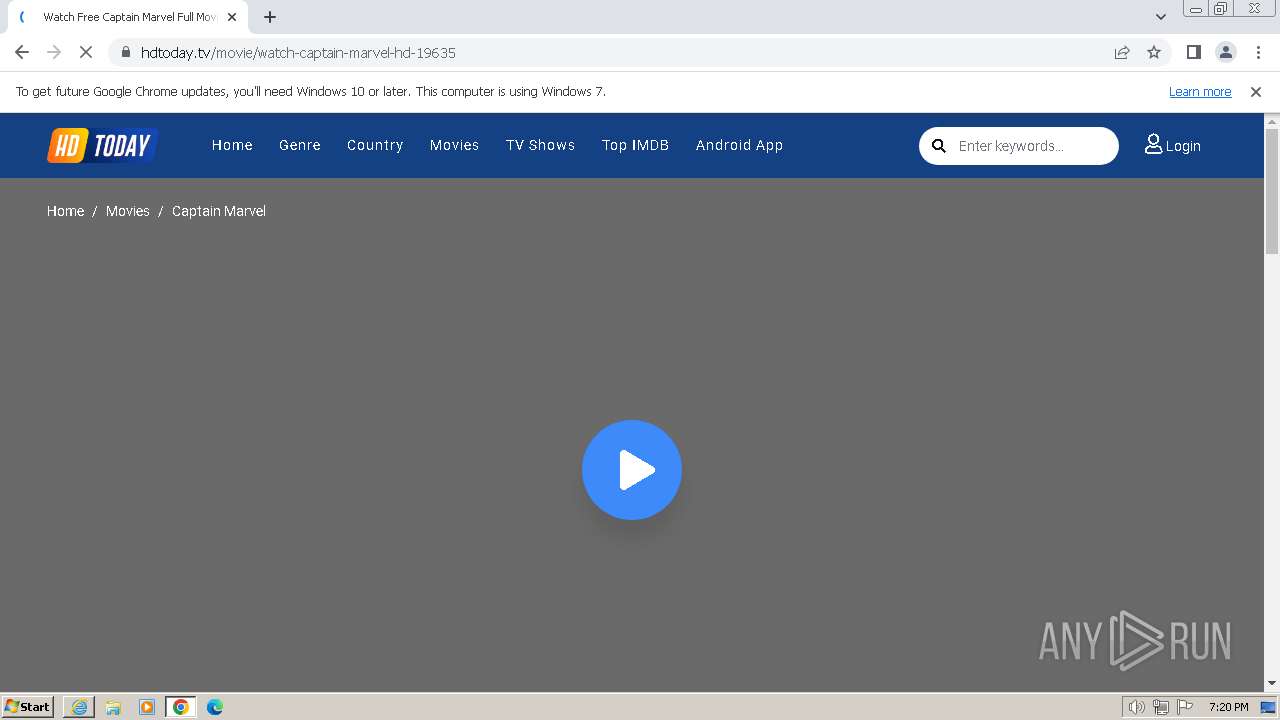Go to TV Shows section

(x=540, y=145)
